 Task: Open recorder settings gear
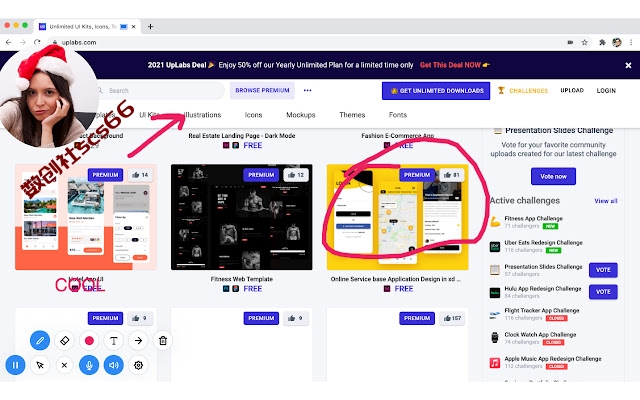pyautogui.click(x=138, y=365)
